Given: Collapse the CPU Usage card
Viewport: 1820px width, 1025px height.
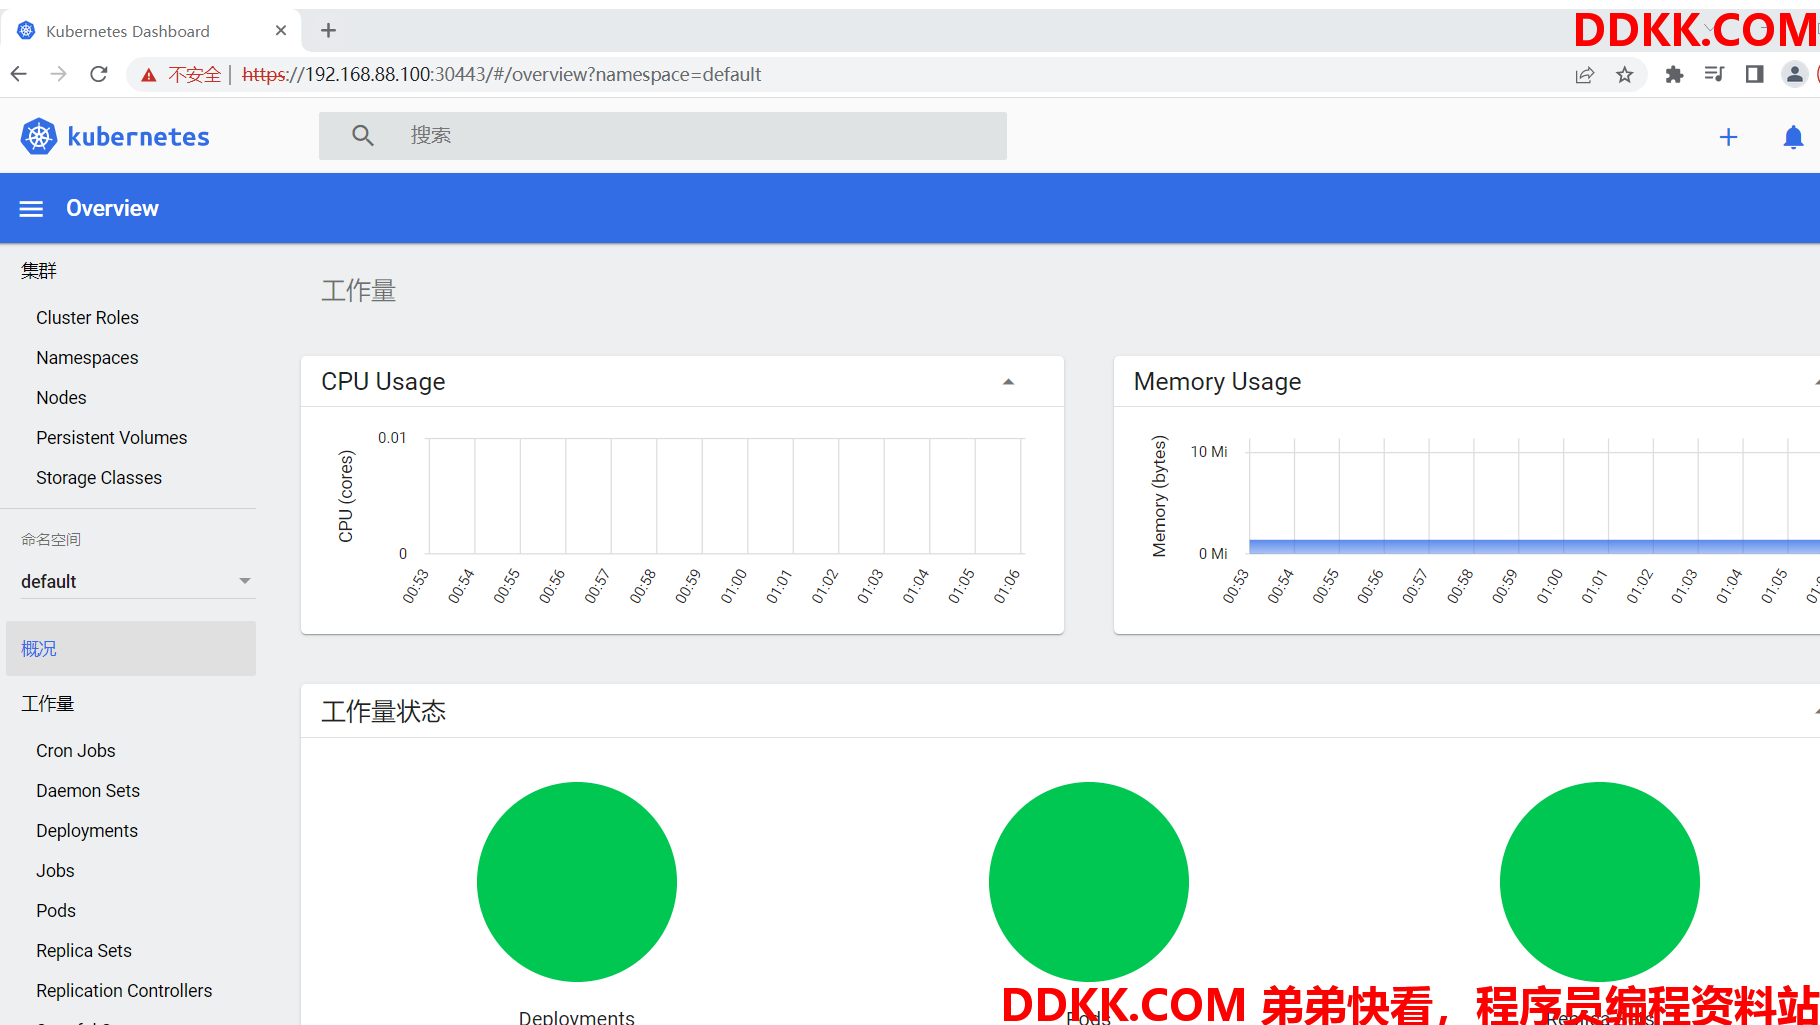Looking at the screenshot, I should coord(1008,382).
